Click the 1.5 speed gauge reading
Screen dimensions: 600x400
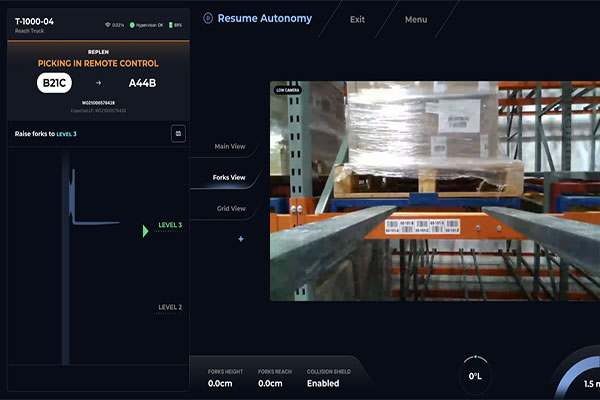click(592, 384)
